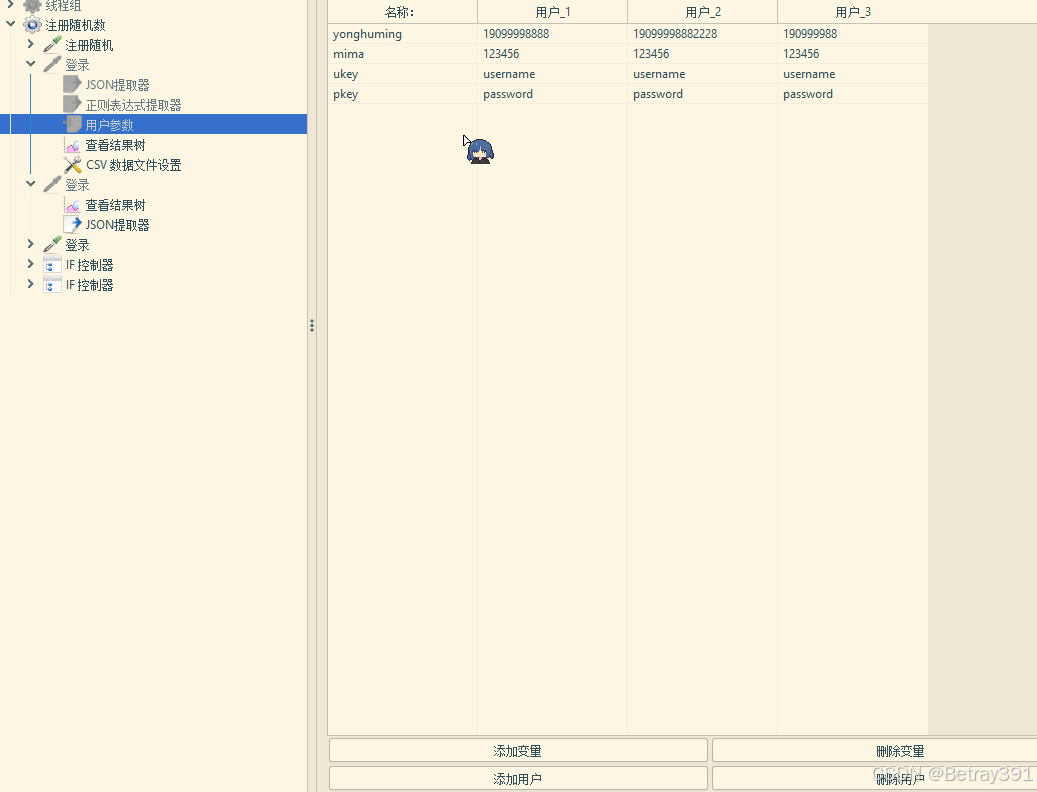Click the 用户_1 column header
The image size is (1037, 792).
(x=552, y=12)
